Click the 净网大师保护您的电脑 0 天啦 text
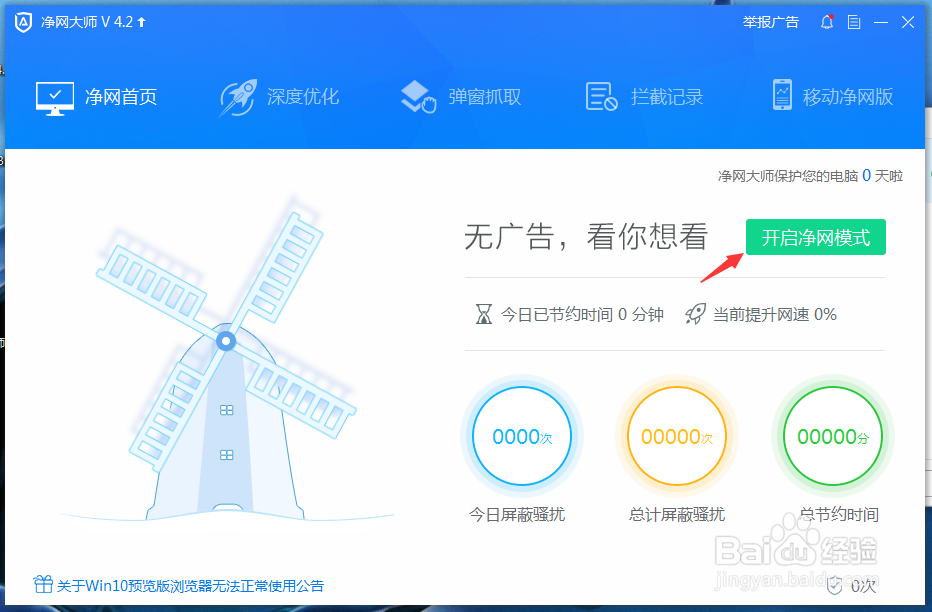This screenshot has width=932, height=612. coord(810,176)
